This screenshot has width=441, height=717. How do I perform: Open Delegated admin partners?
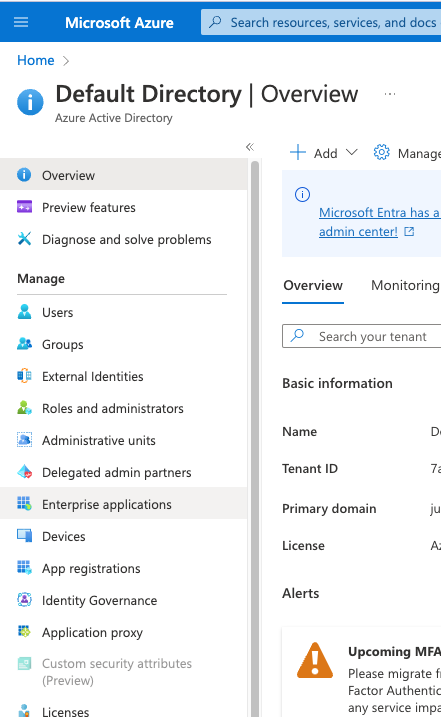point(124,472)
